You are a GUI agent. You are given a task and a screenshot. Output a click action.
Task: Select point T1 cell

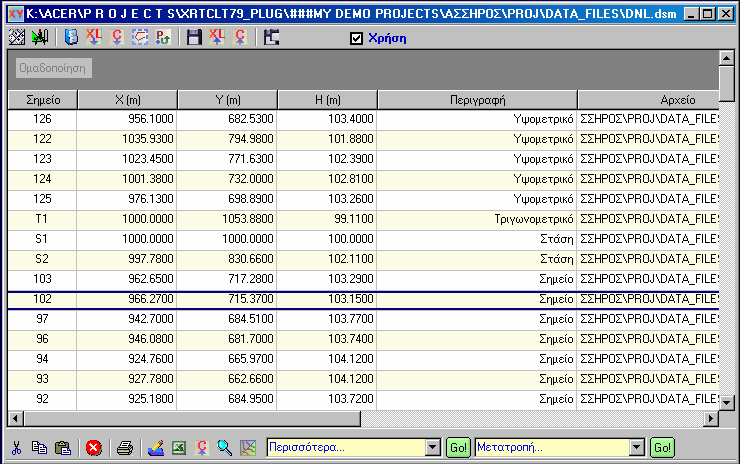click(42, 219)
